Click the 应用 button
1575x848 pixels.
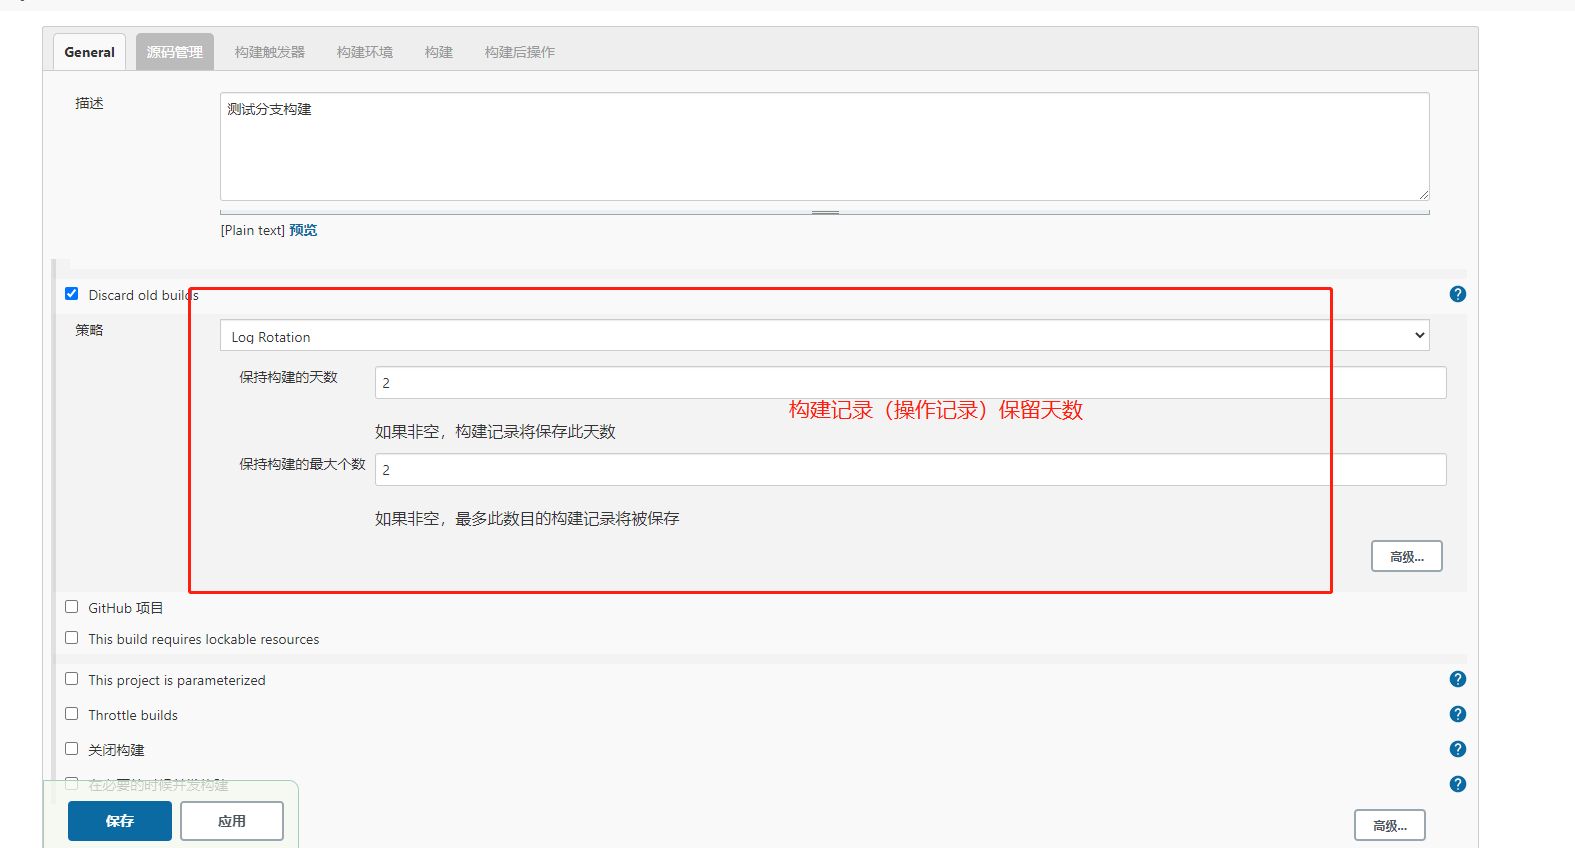(x=232, y=821)
